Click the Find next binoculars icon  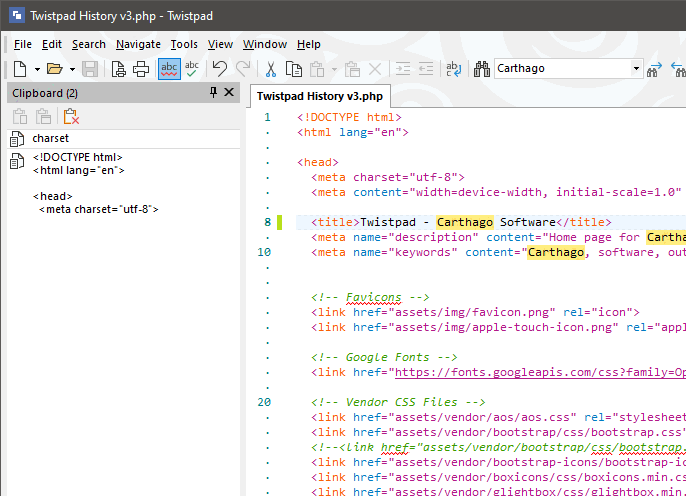click(654, 69)
